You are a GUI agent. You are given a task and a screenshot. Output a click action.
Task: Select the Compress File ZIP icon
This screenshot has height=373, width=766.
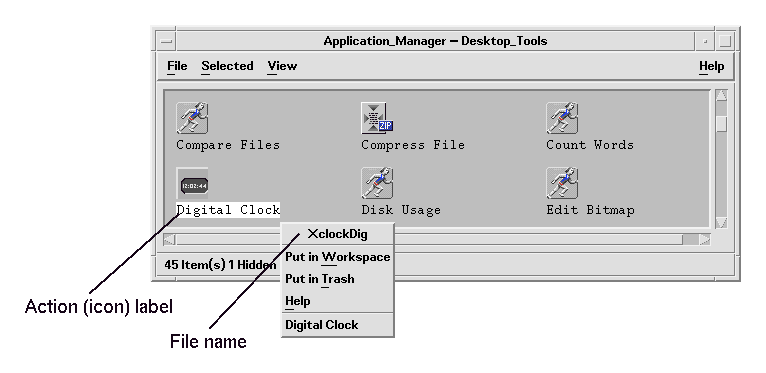pyautogui.click(x=377, y=118)
